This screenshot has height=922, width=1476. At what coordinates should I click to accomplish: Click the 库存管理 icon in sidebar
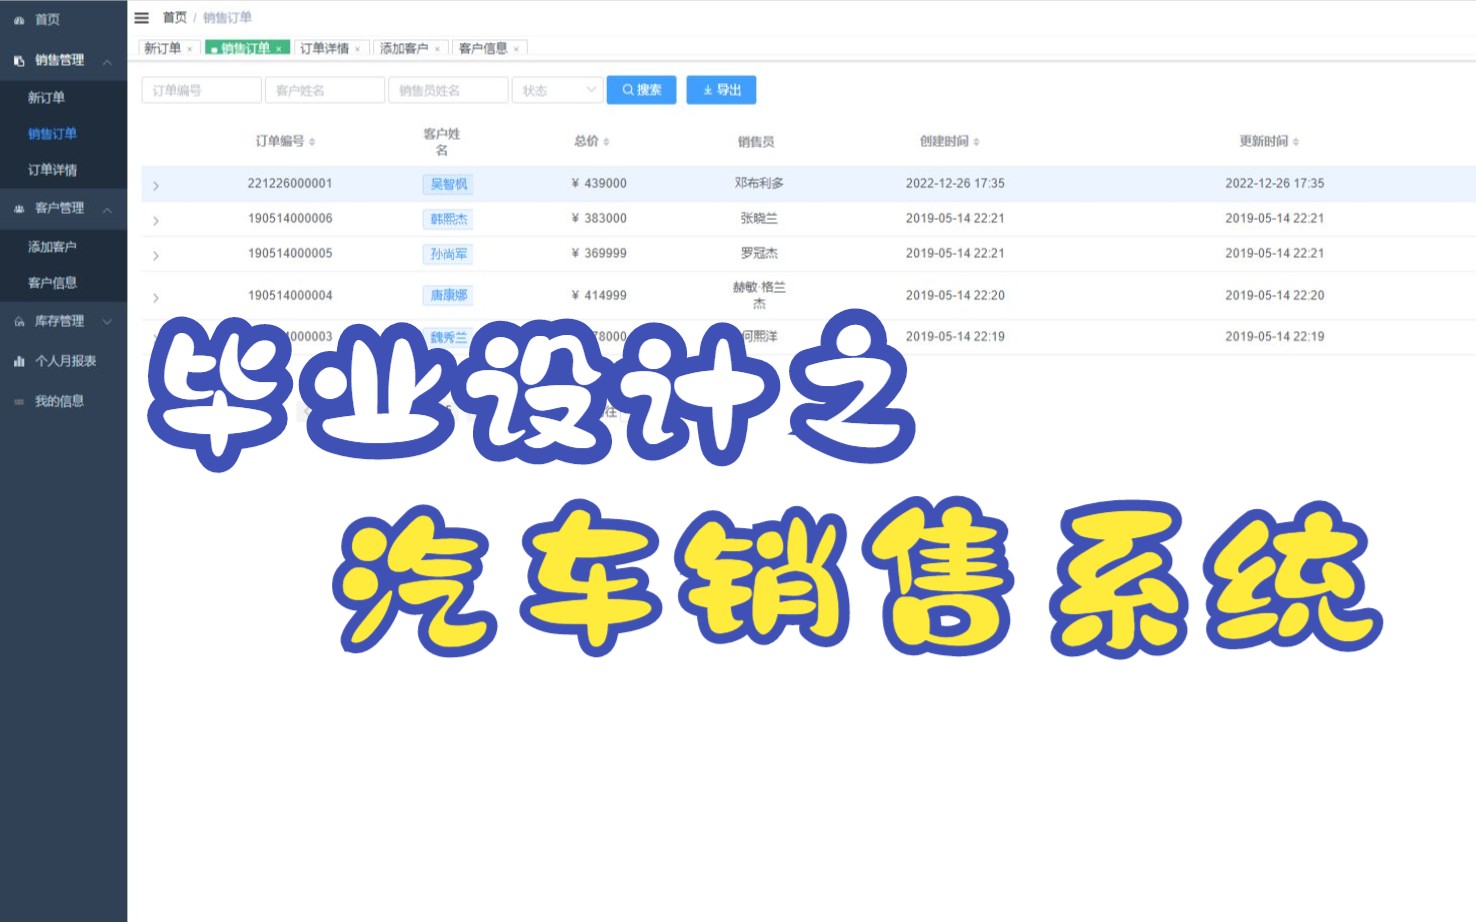[x=19, y=322]
